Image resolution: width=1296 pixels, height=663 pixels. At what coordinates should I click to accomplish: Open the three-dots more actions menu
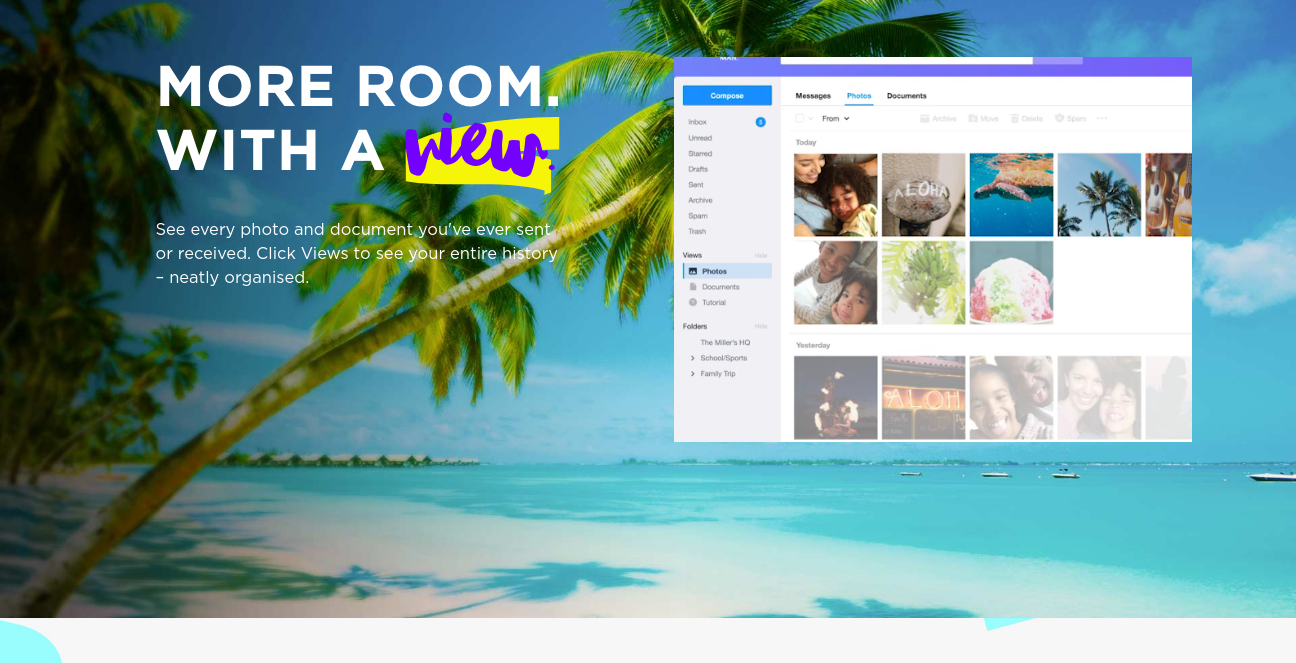pos(1102,118)
